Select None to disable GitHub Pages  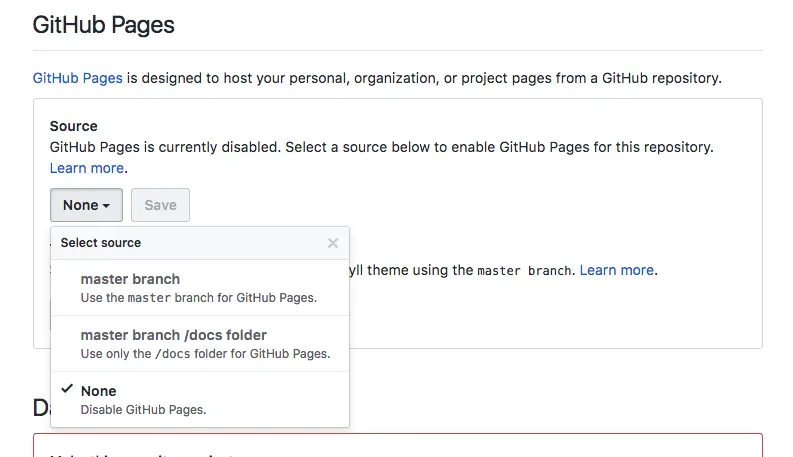coord(98,391)
